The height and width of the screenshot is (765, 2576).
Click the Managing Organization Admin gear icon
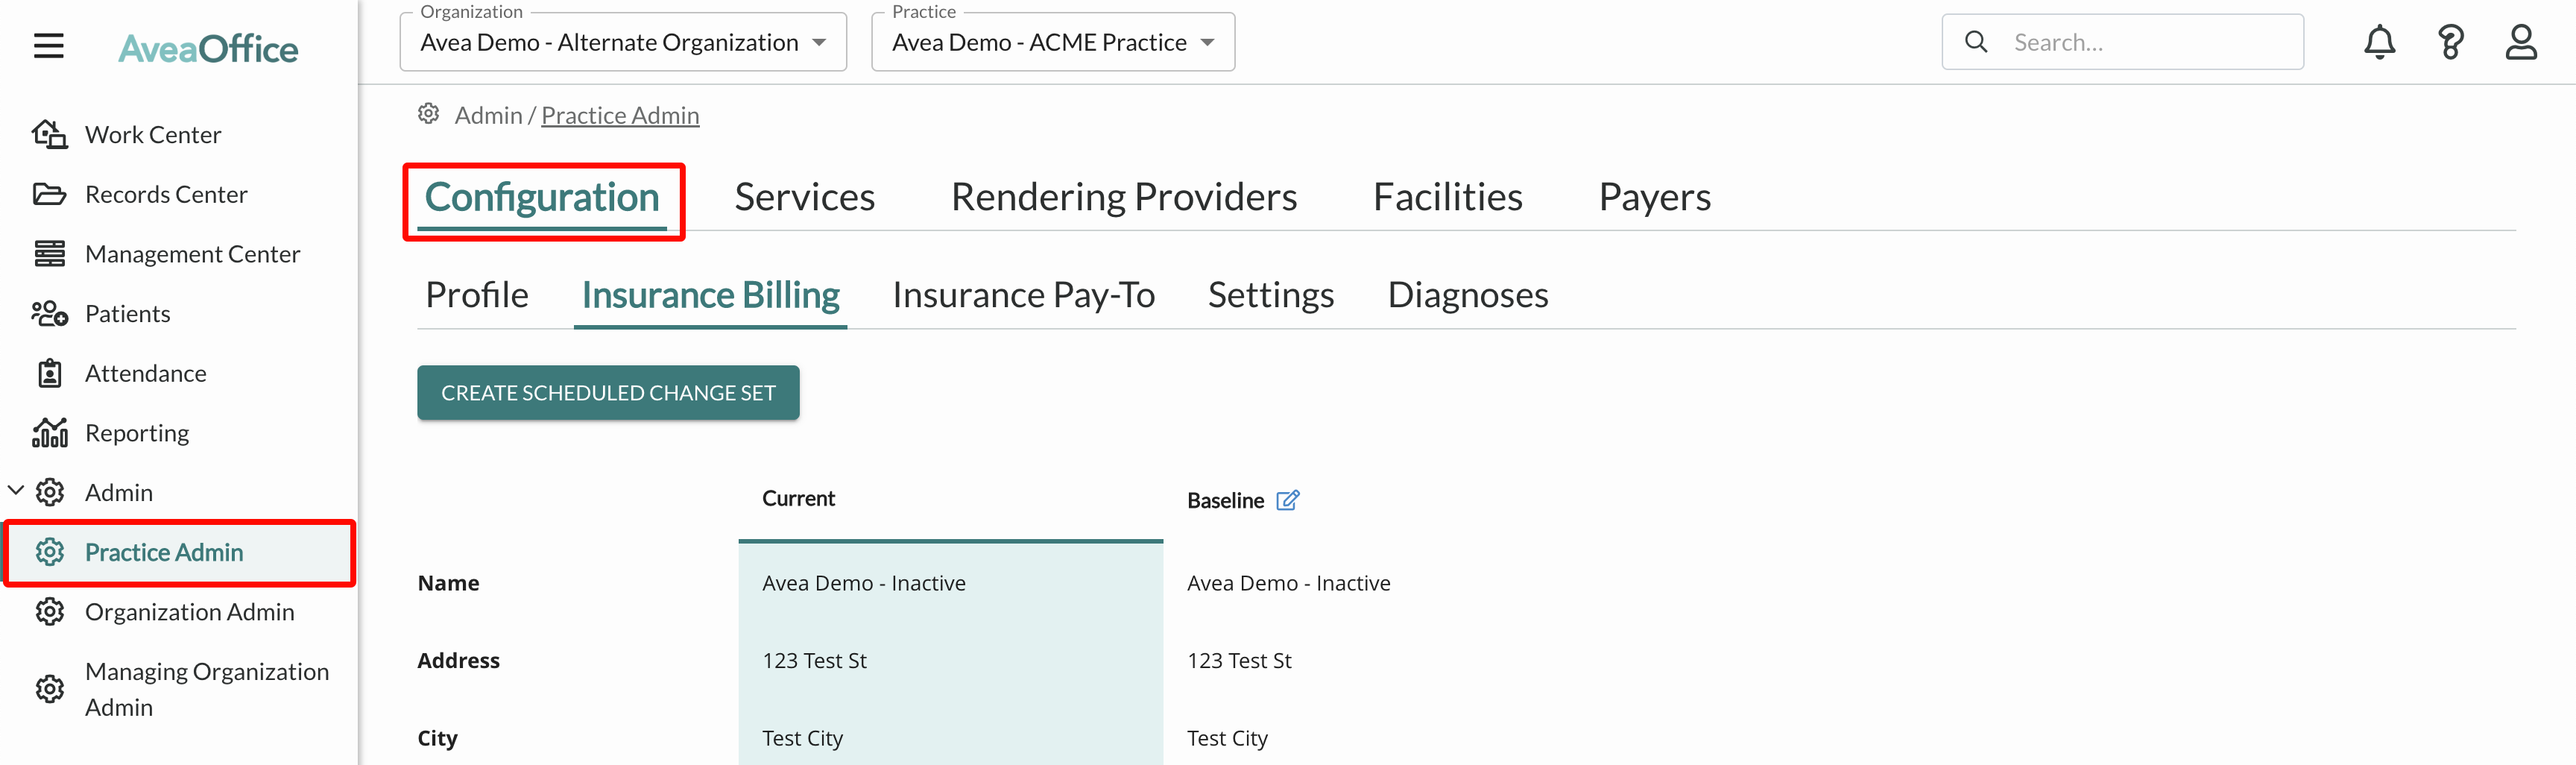pos(49,689)
